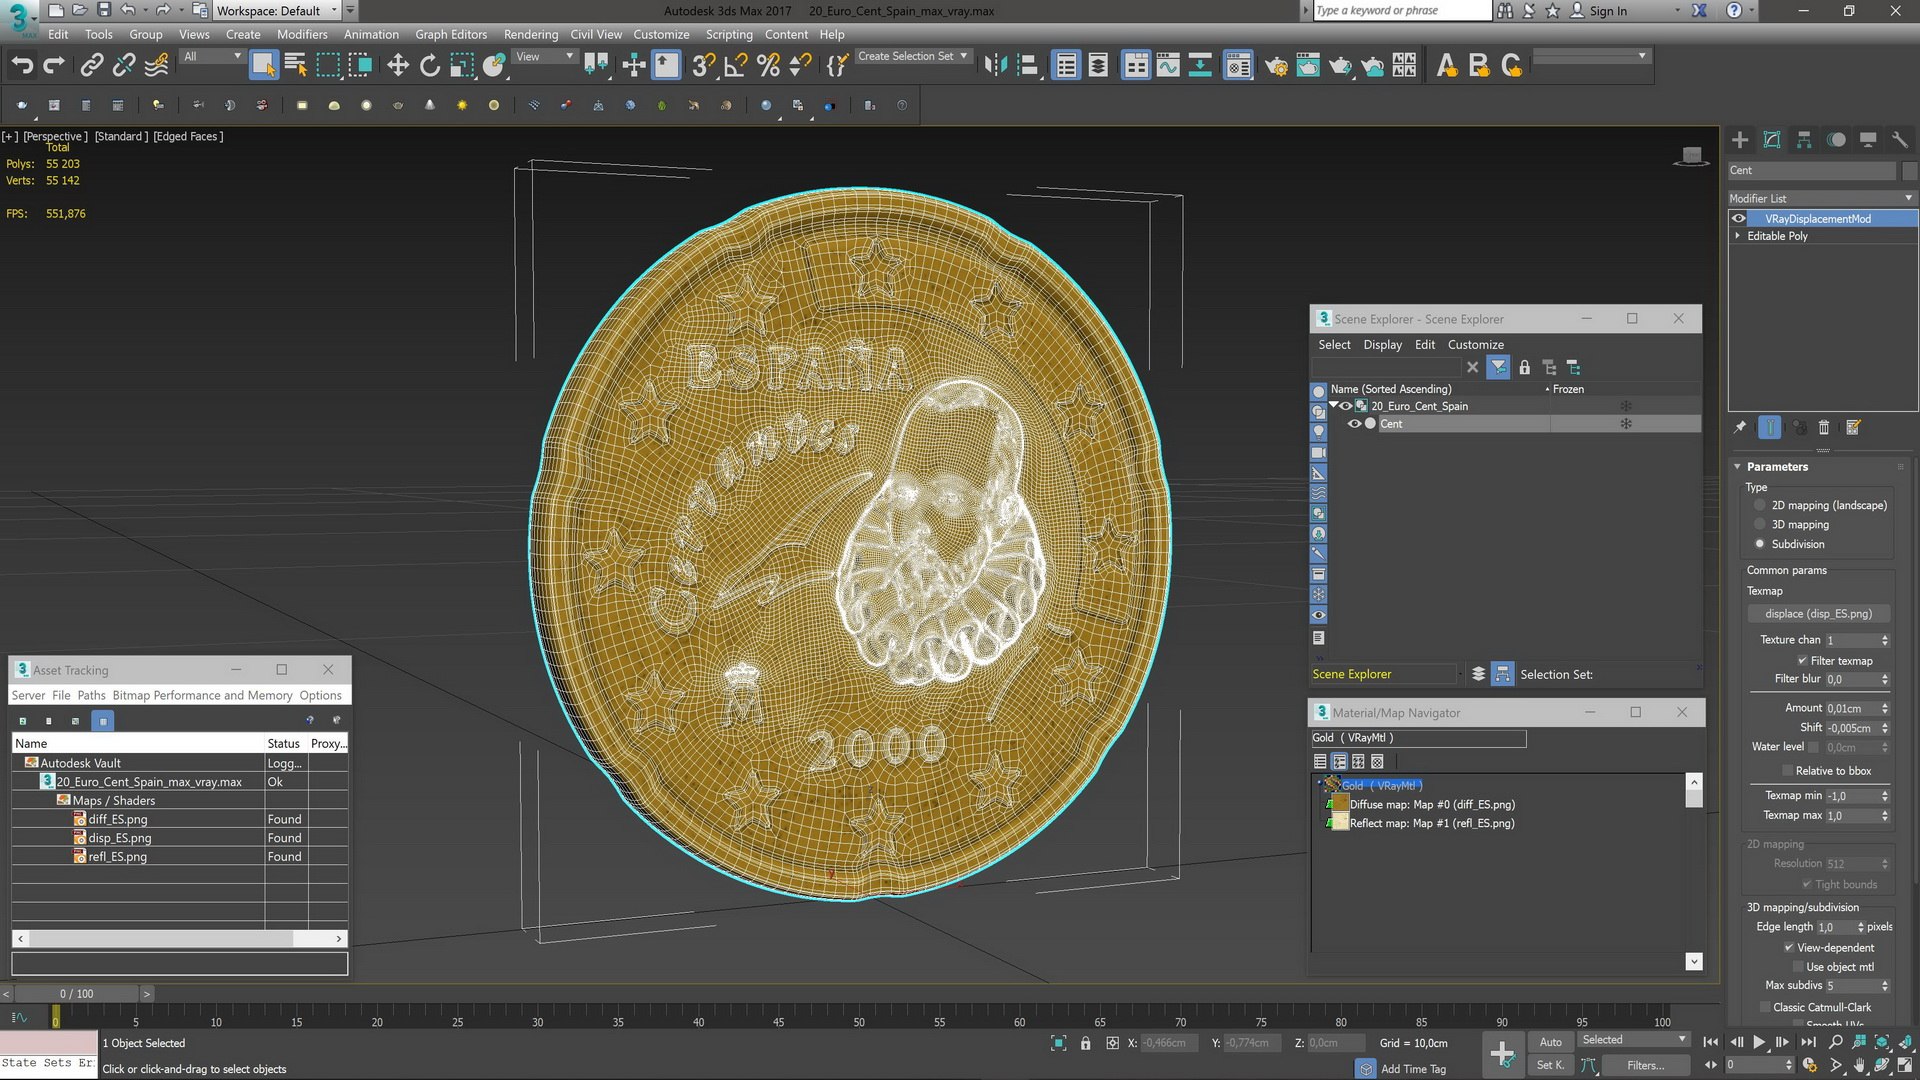
Task: Open the Modifier List dropdown
Action: (x=1821, y=198)
